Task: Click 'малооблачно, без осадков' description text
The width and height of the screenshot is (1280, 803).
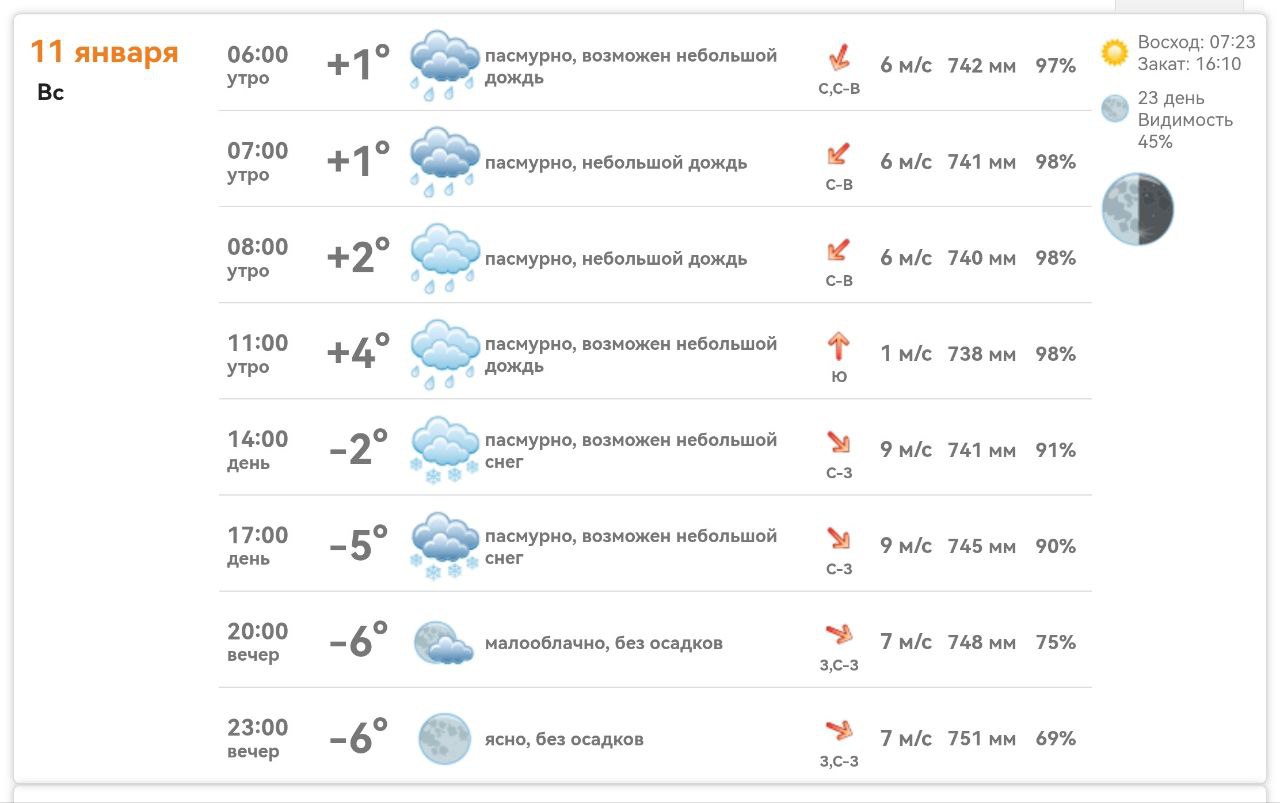Action: (603, 643)
